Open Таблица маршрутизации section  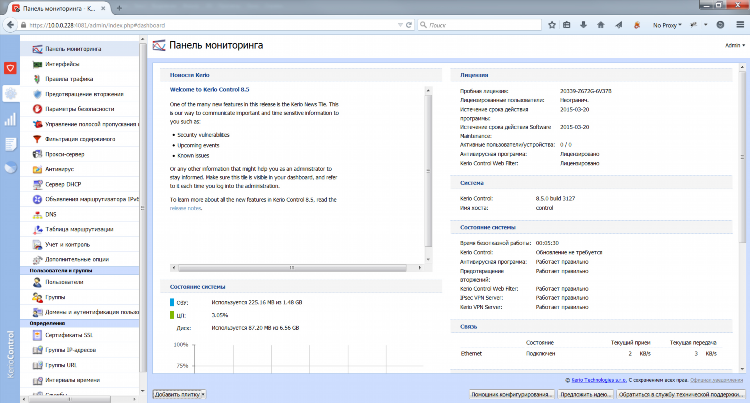point(79,229)
